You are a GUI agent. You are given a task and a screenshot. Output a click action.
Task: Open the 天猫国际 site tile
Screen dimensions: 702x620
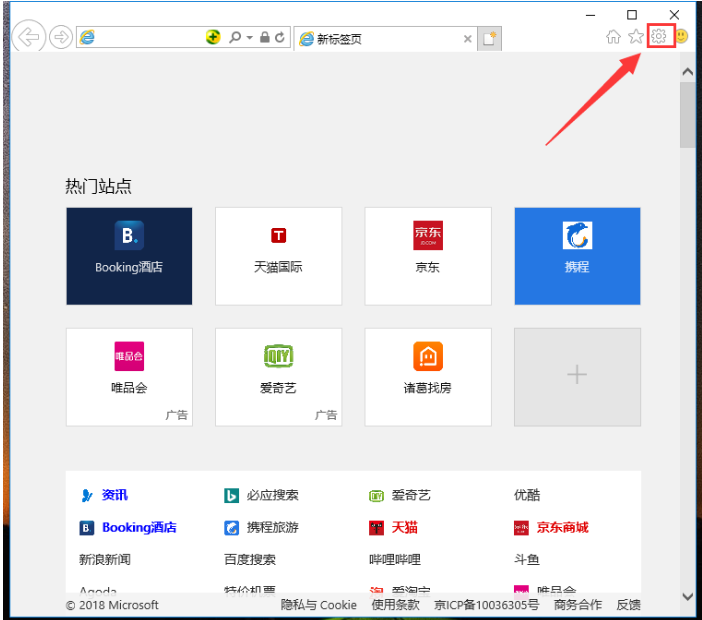pos(278,256)
